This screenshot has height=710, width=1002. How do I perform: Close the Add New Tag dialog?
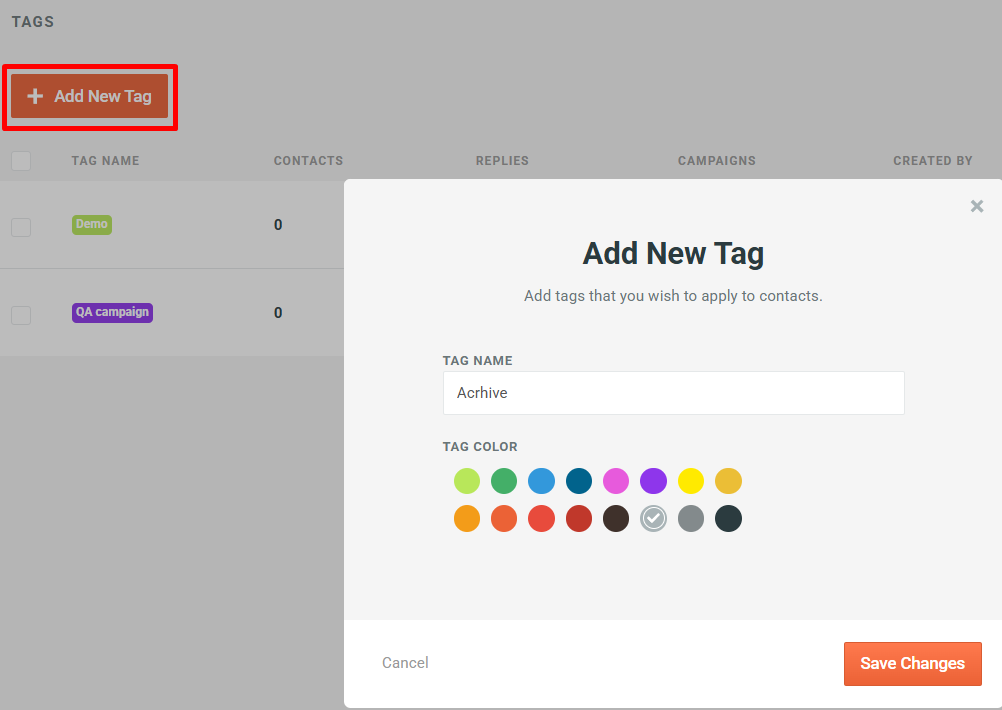coord(976,206)
